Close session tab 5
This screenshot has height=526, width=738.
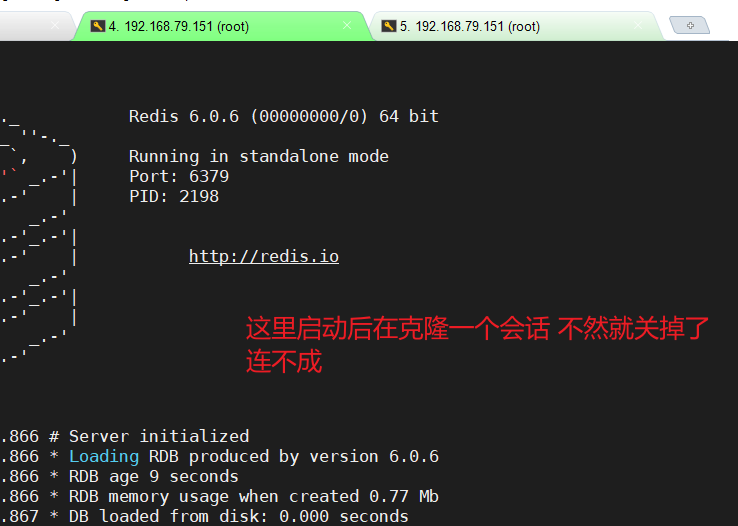tap(638, 25)
